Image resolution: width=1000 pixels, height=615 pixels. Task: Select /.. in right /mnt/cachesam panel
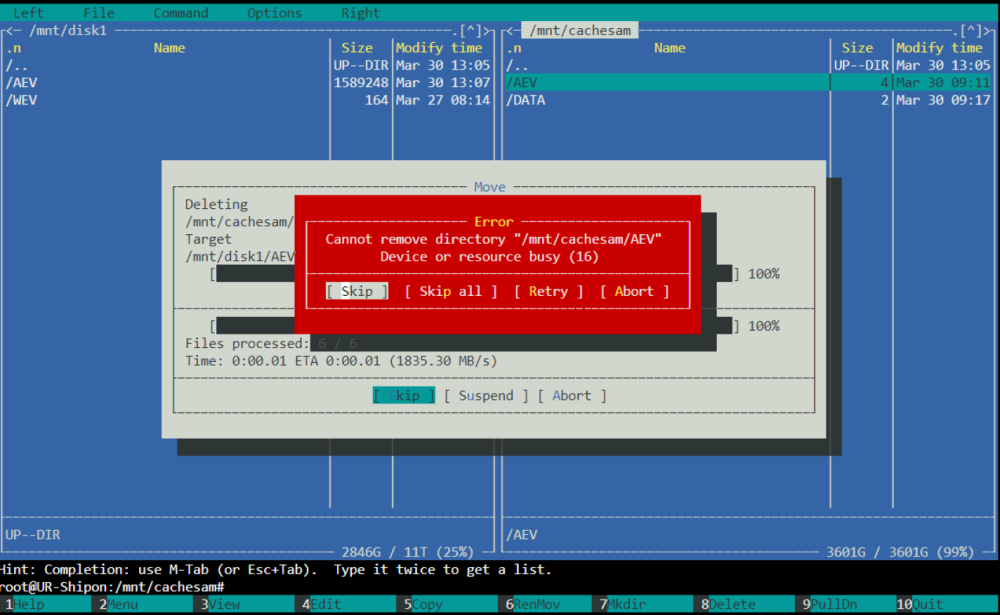pyautogui.click(x=749, y=66)
